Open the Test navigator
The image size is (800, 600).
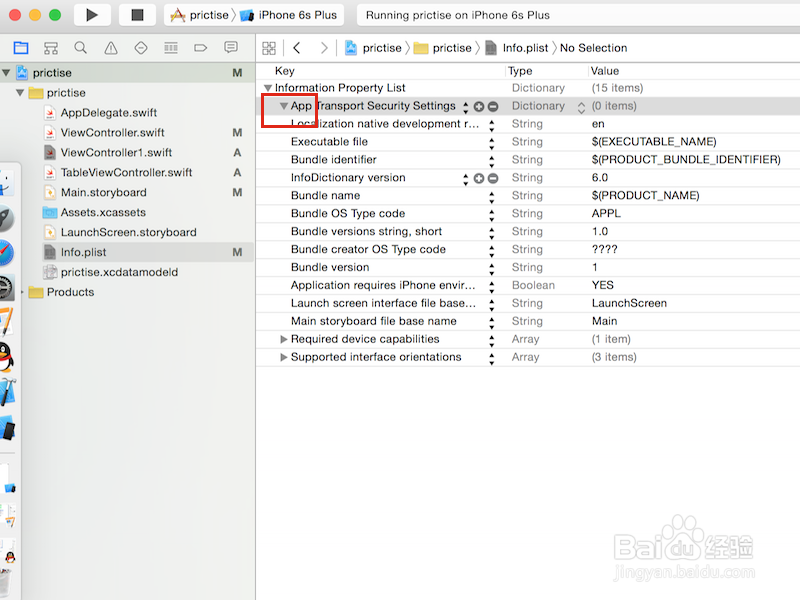[141, 48]
